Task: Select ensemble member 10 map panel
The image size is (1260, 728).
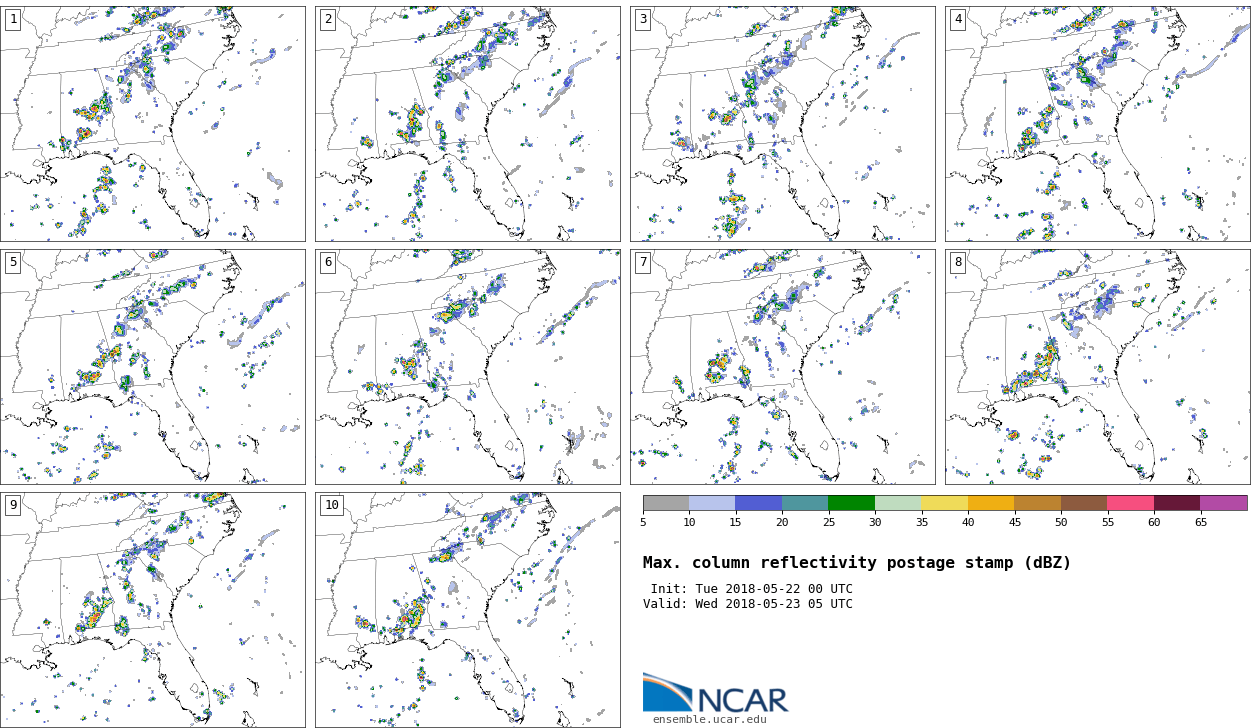Action: tap(467, 610)
